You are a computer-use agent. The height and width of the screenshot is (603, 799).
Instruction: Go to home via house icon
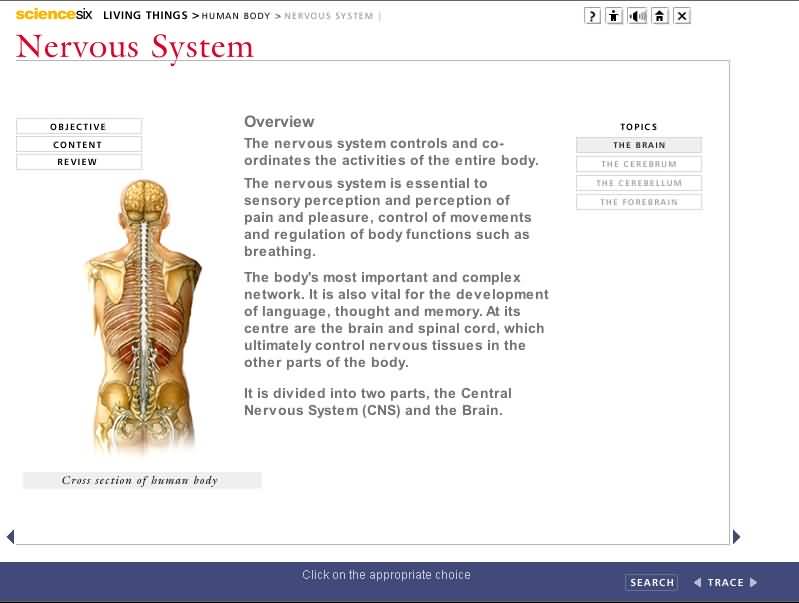click(x=660, y=16)
